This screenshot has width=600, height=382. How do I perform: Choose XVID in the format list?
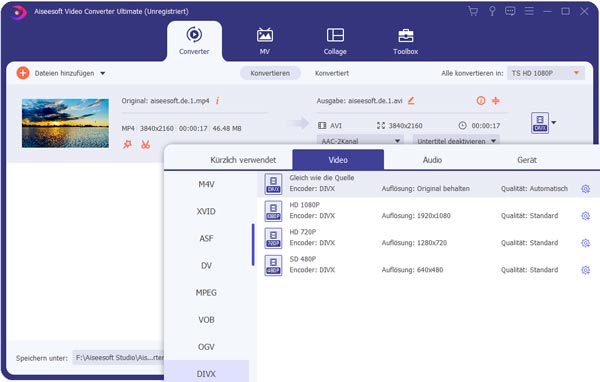[x=206, y=211]
